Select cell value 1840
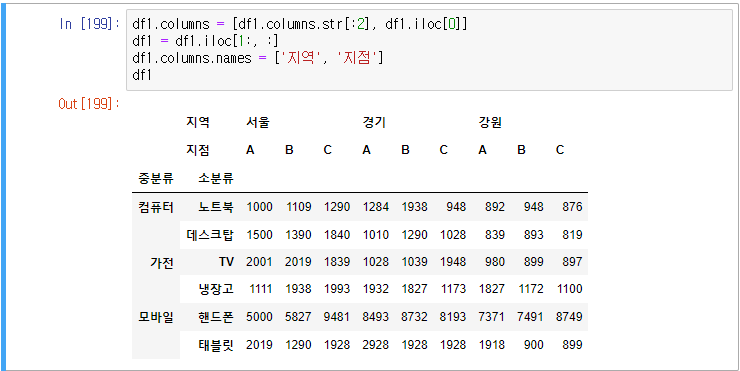 [x=336, y=235]
